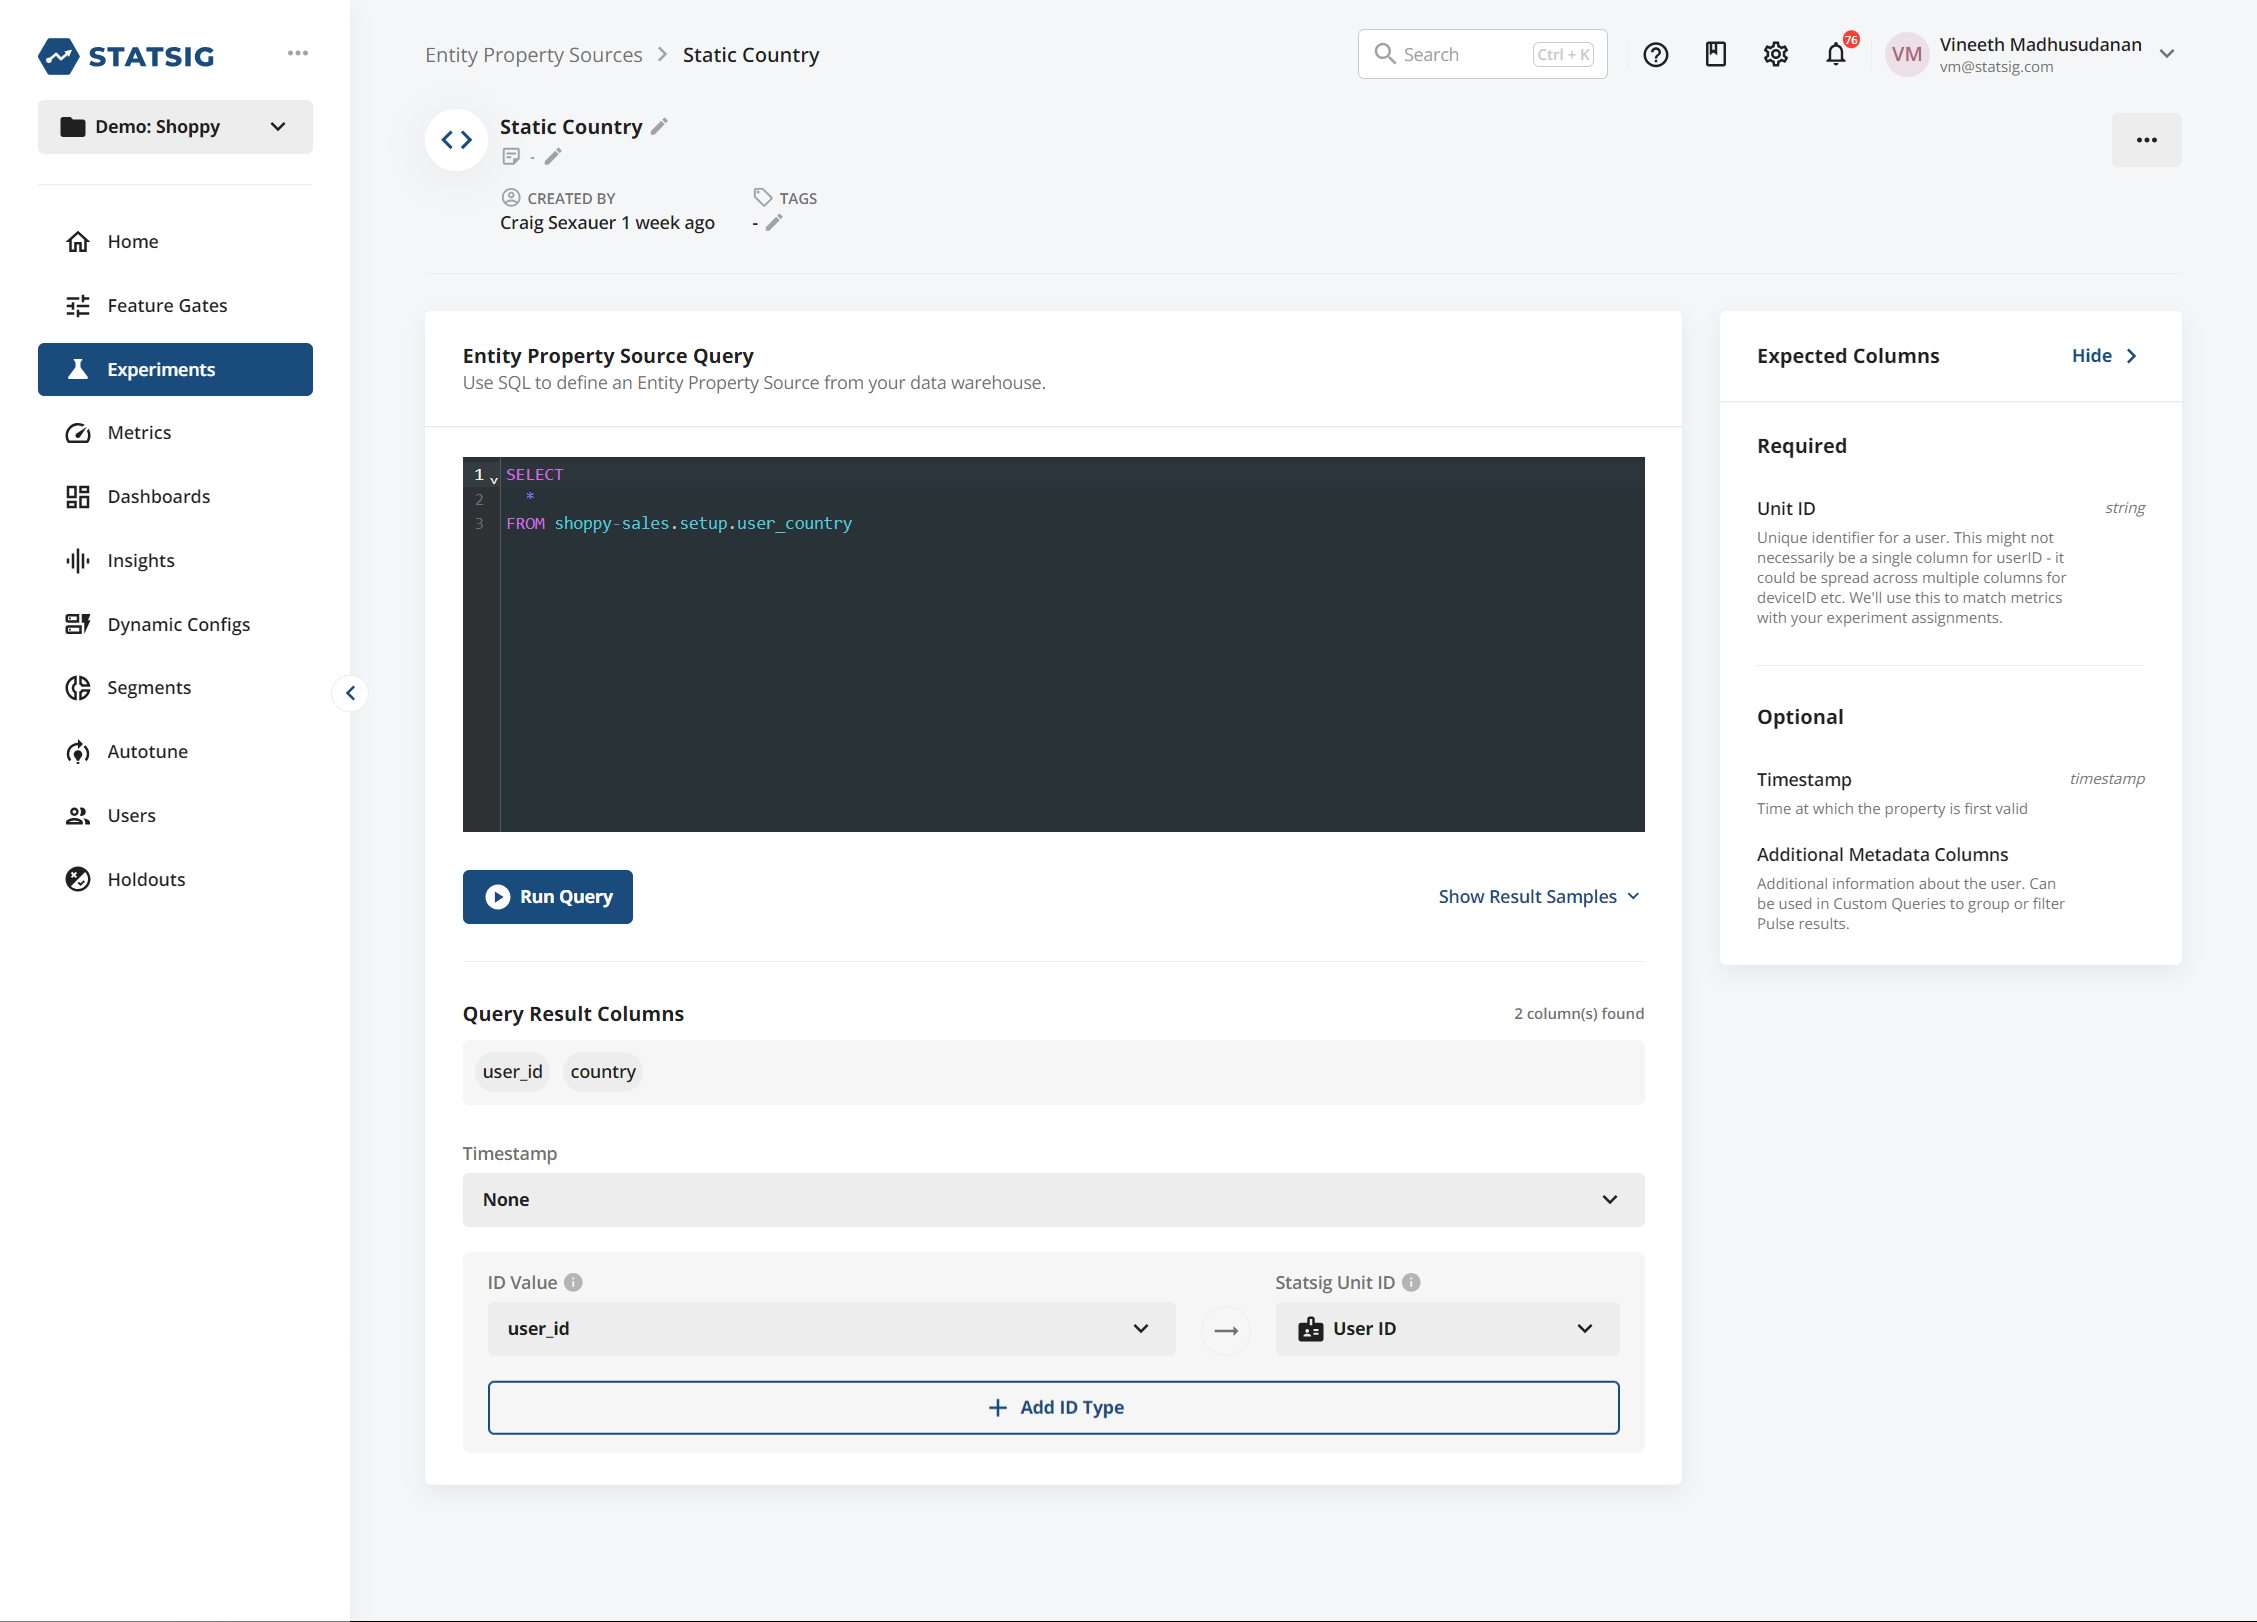Open the Insights panel
This screenshot has height=1622, width=2257.
tap(140, 560)
